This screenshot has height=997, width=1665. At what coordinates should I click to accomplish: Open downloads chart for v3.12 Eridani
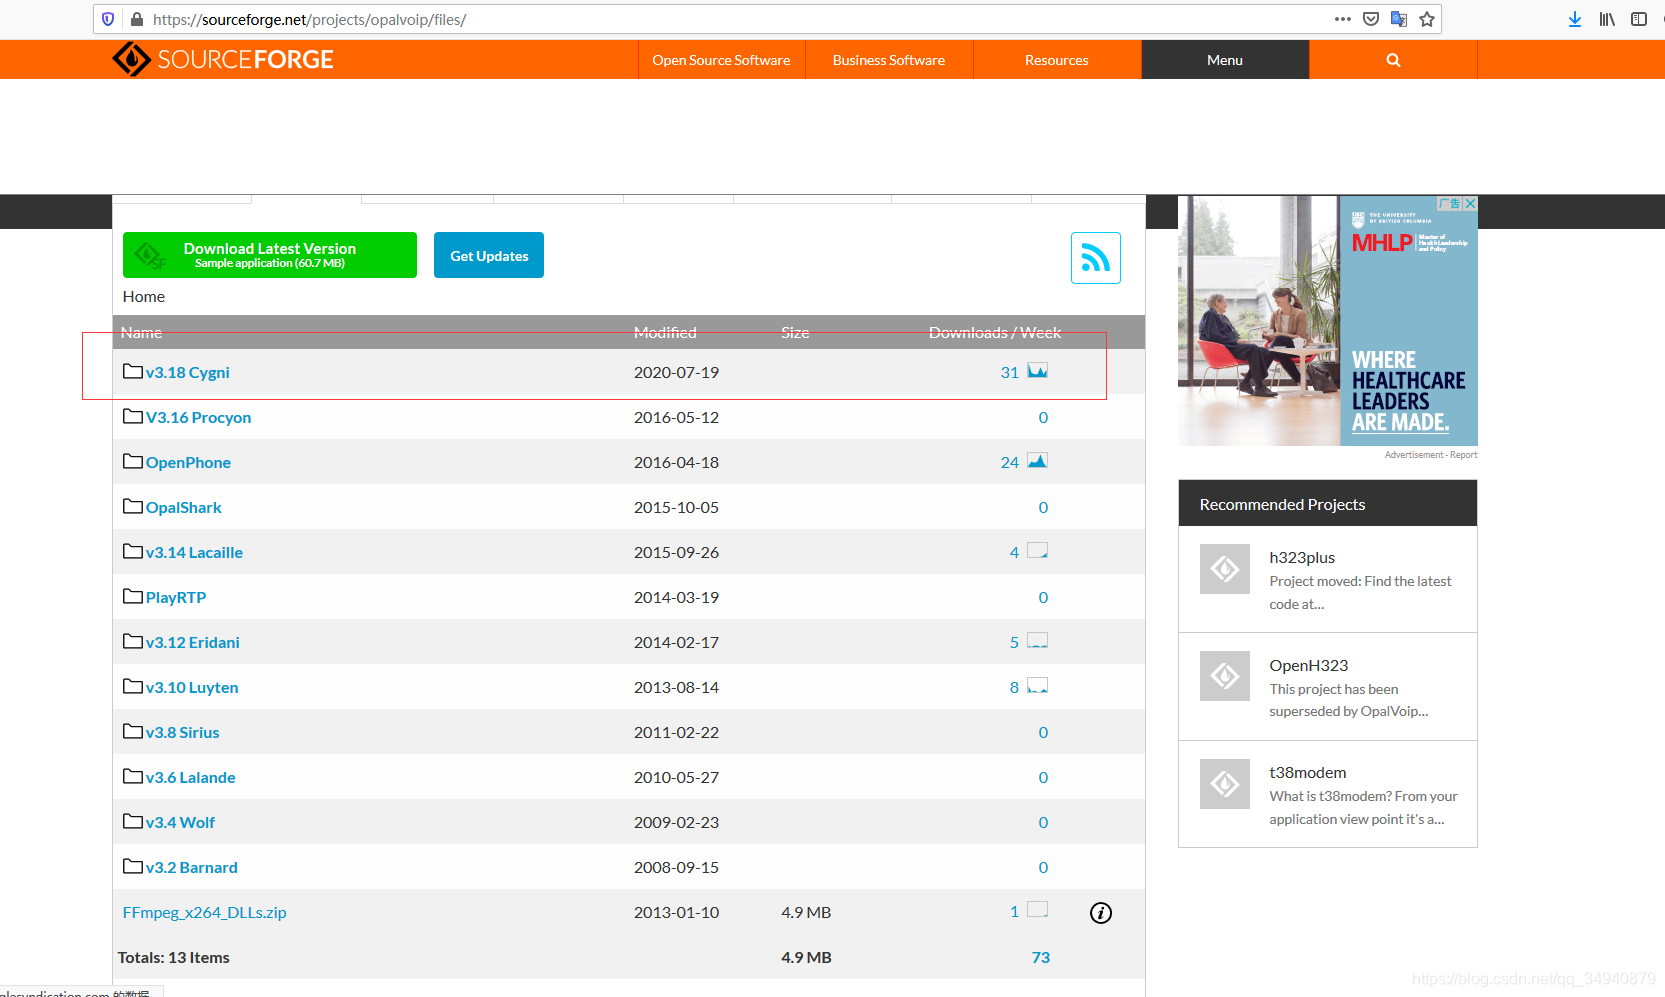[1038, 641]
